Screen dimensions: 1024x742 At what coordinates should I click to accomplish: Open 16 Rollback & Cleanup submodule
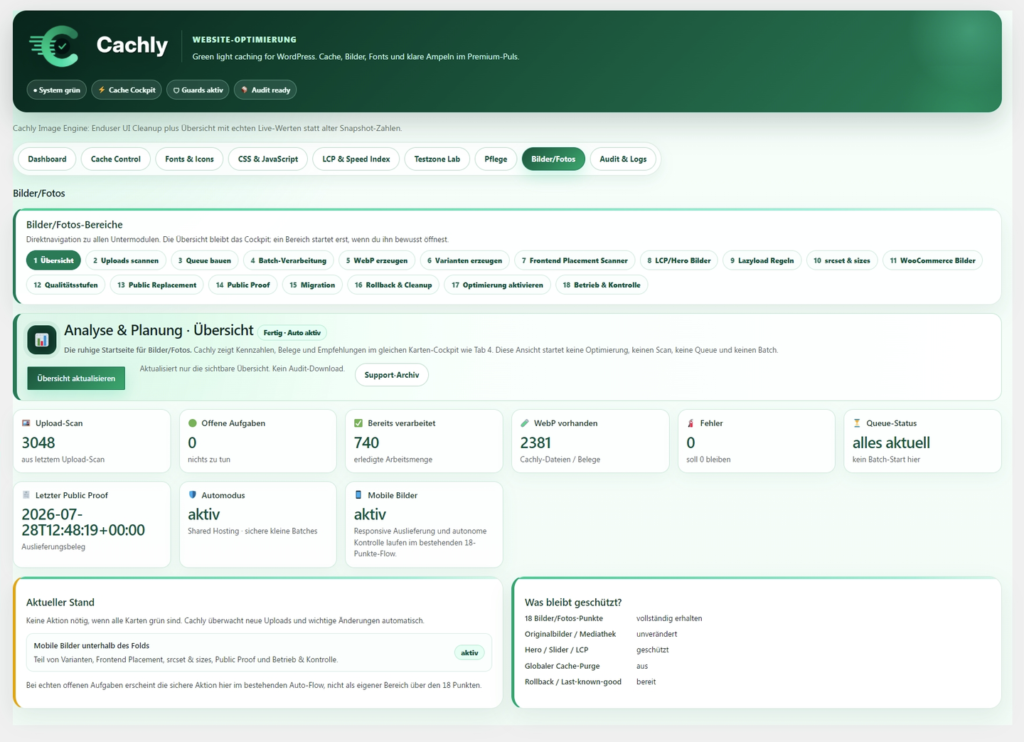pyautogui.click(x=393, y=285)
